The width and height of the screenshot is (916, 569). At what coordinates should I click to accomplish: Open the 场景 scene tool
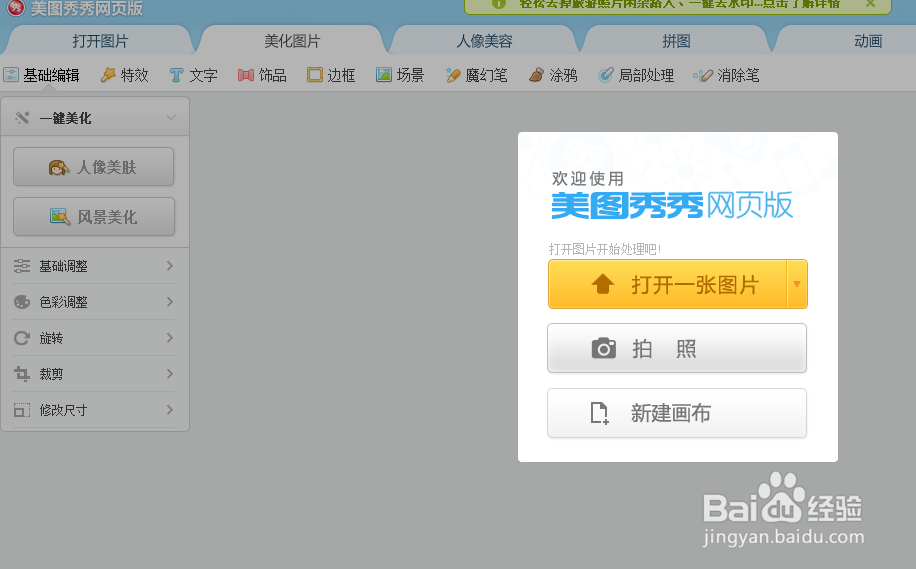400,75
